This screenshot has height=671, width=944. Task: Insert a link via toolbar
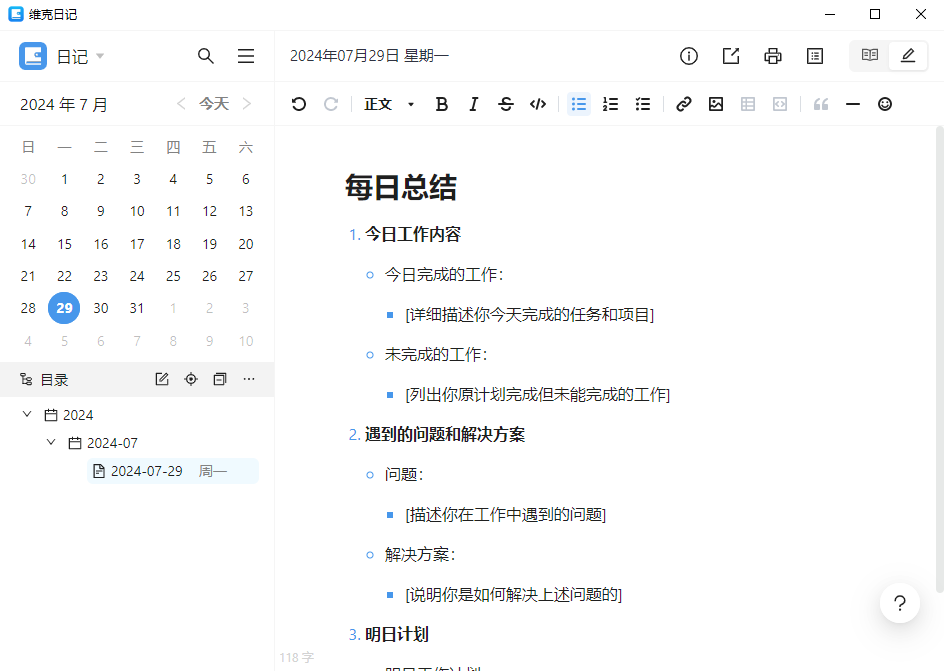click(684, 104)
